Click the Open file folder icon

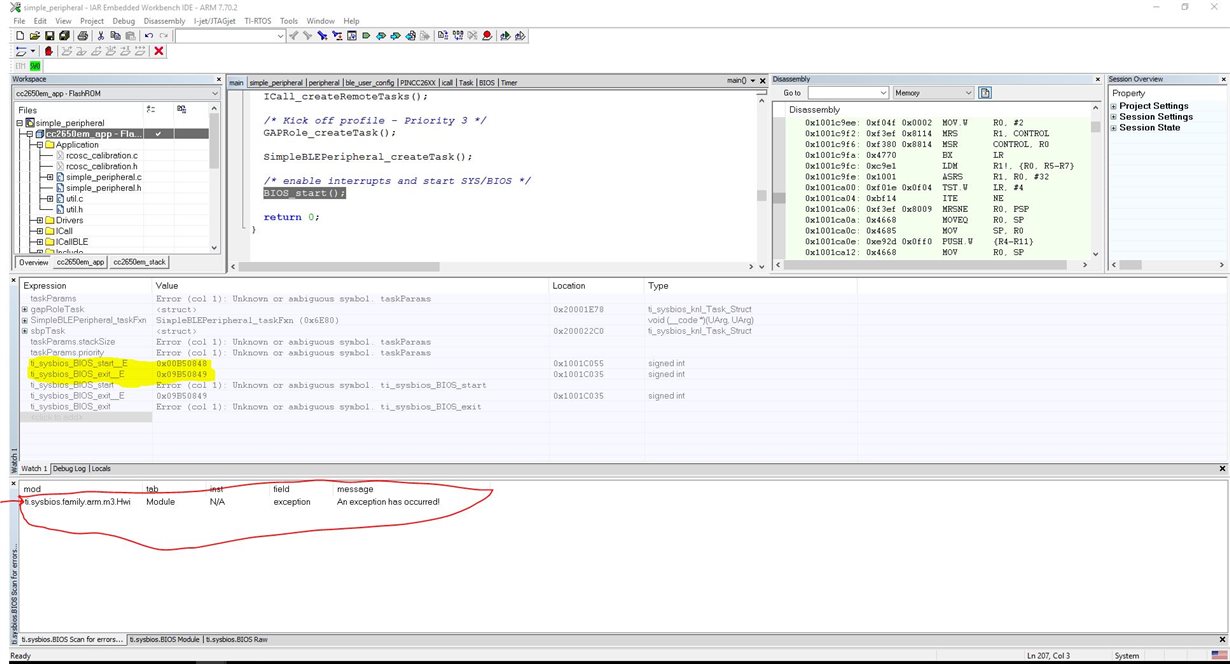tap(34, 36)
